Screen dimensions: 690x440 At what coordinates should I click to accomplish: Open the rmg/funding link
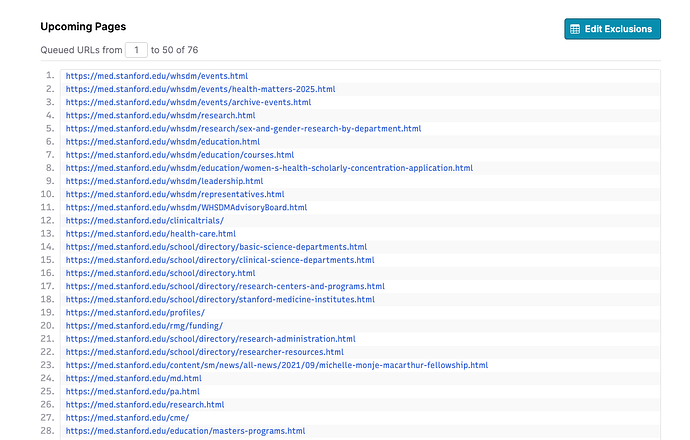144,325
